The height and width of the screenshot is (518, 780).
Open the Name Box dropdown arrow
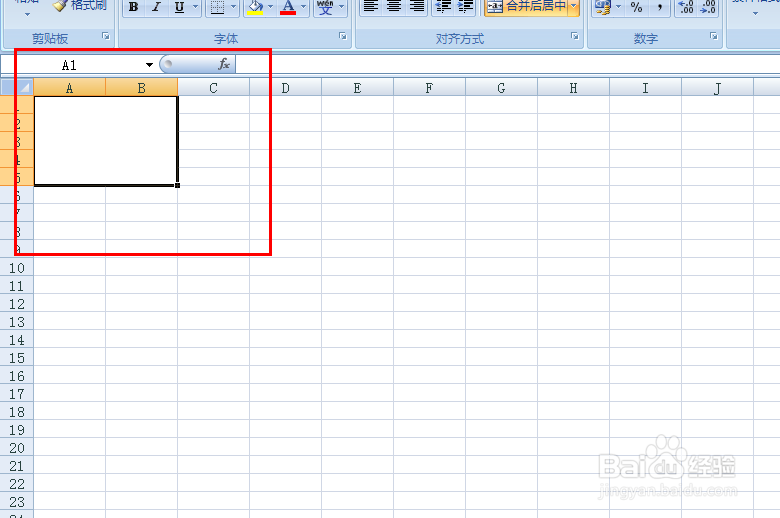tap(149, 65)
